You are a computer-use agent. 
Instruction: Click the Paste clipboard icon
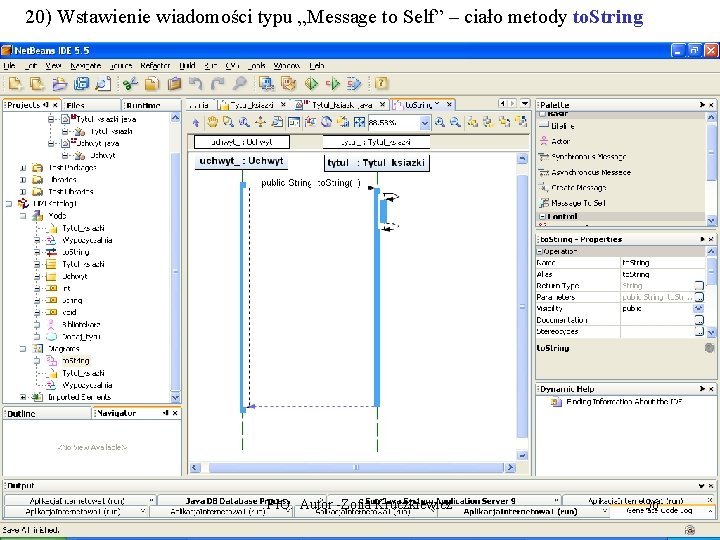[174, 84]
